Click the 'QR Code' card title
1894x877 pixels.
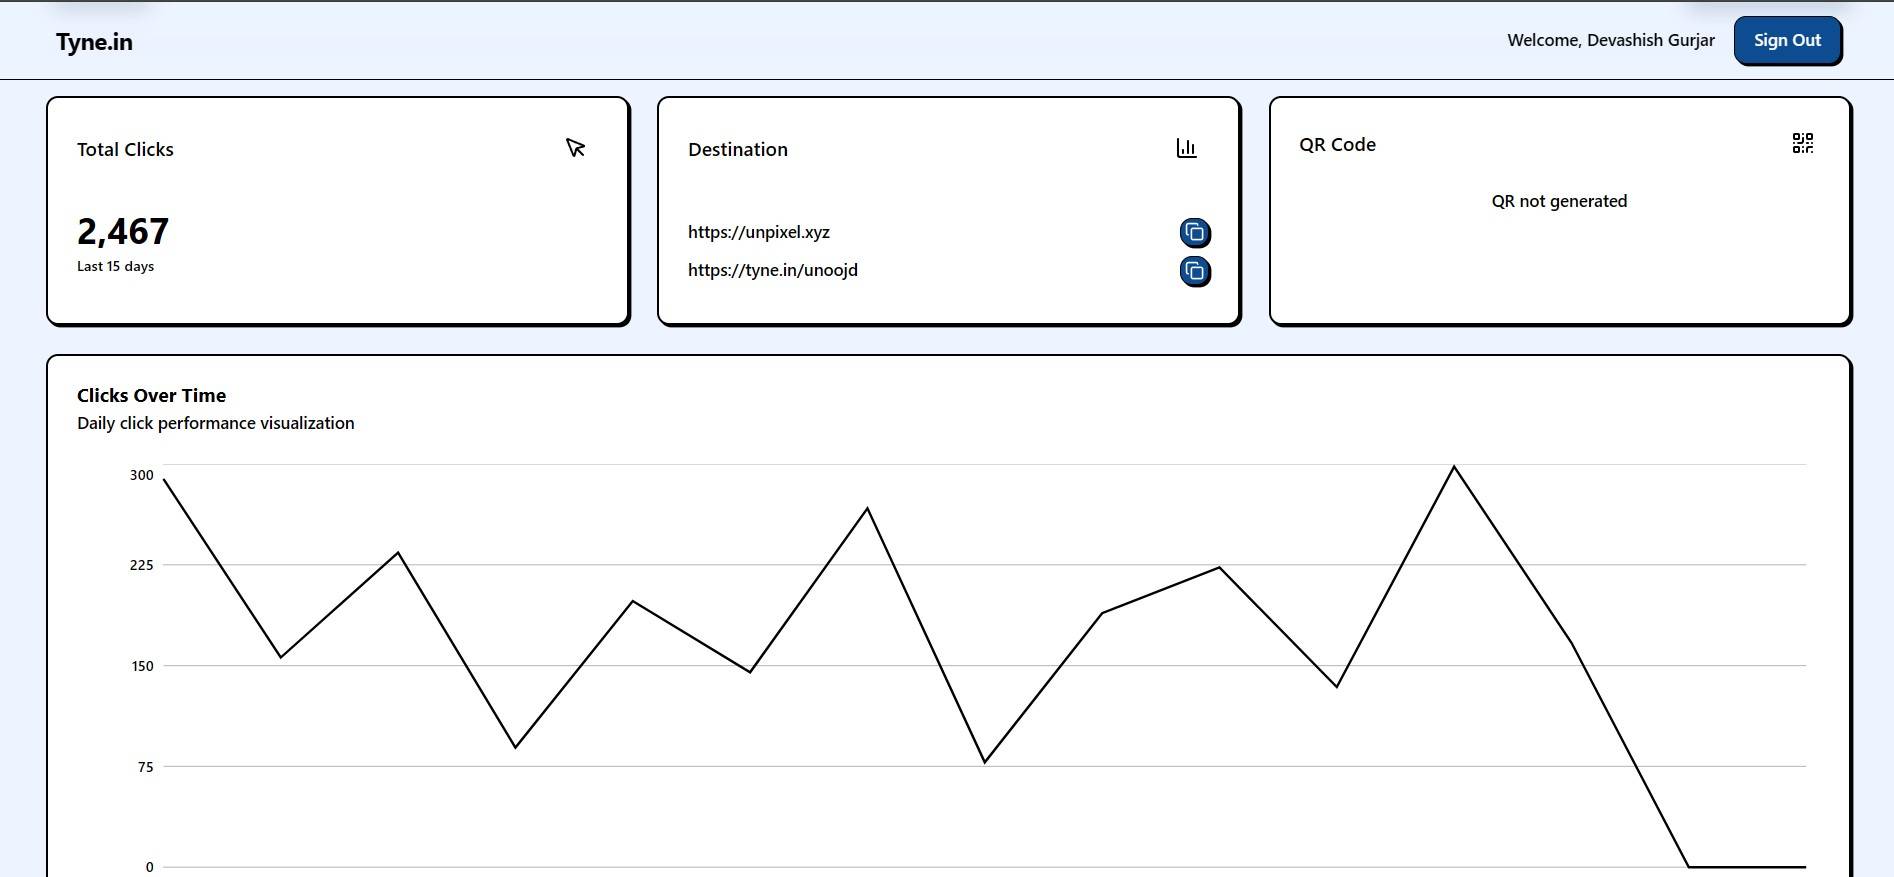point(1337,144)
